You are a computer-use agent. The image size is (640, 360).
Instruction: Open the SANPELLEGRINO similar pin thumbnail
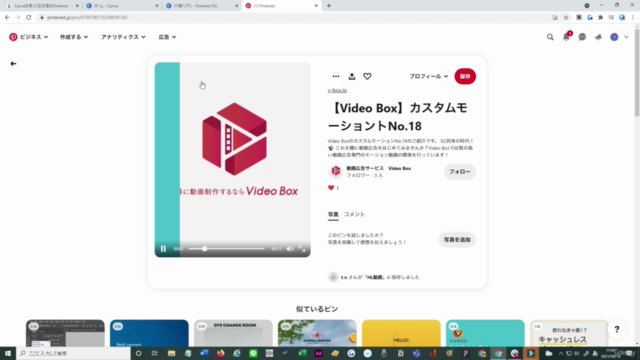pyautogui.click(x=317, y=333)
